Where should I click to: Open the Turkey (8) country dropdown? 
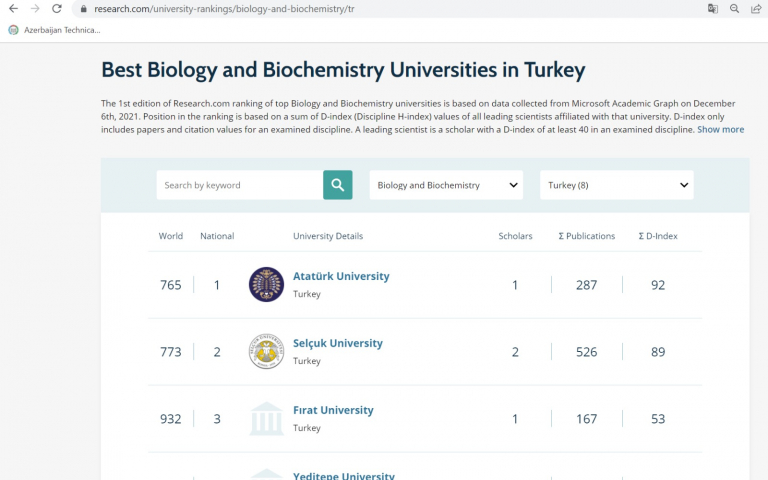(x=617, y=185)
